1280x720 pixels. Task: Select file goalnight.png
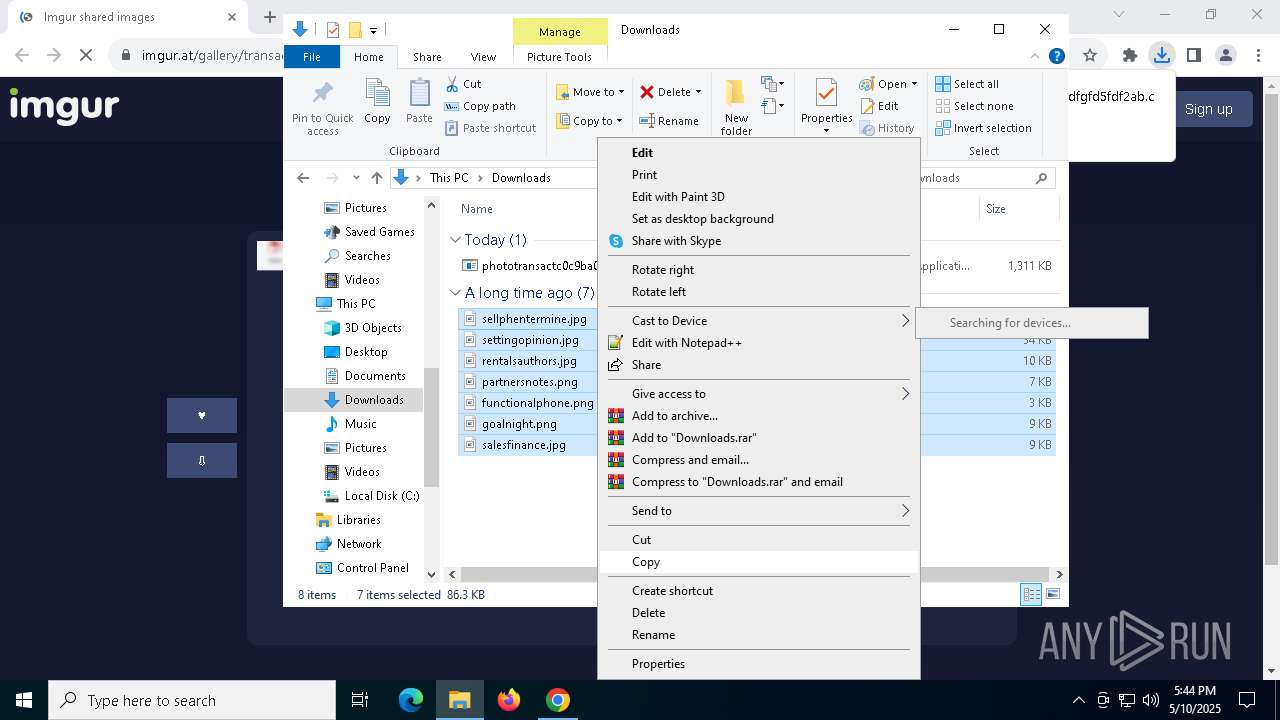[x=519, y=424]
